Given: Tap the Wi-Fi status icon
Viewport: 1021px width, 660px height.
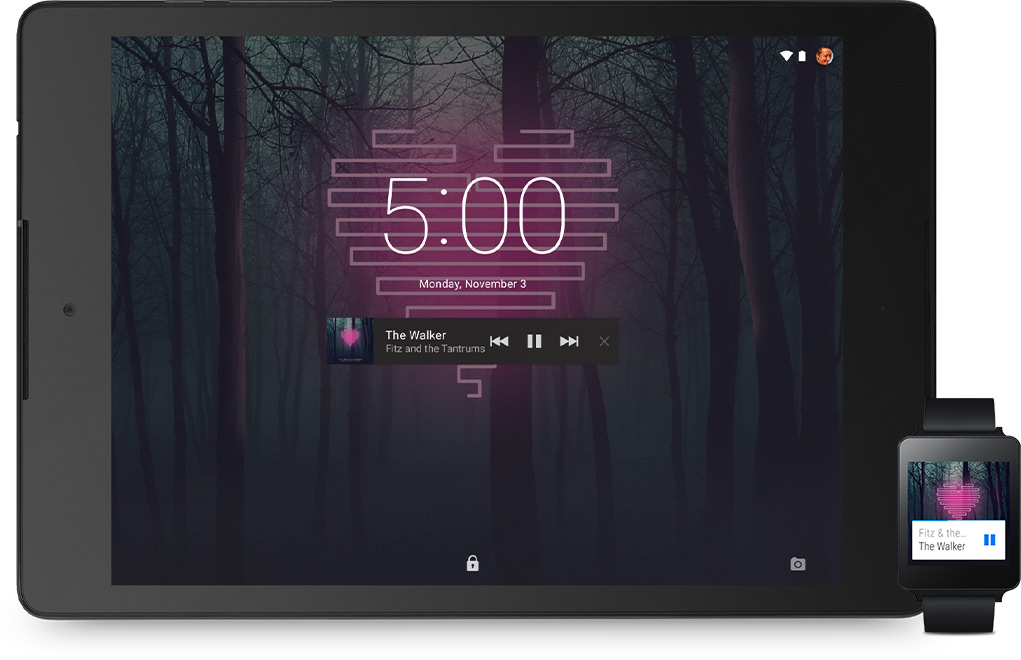Looking at the screenshot, I should (x=786, y=56).
